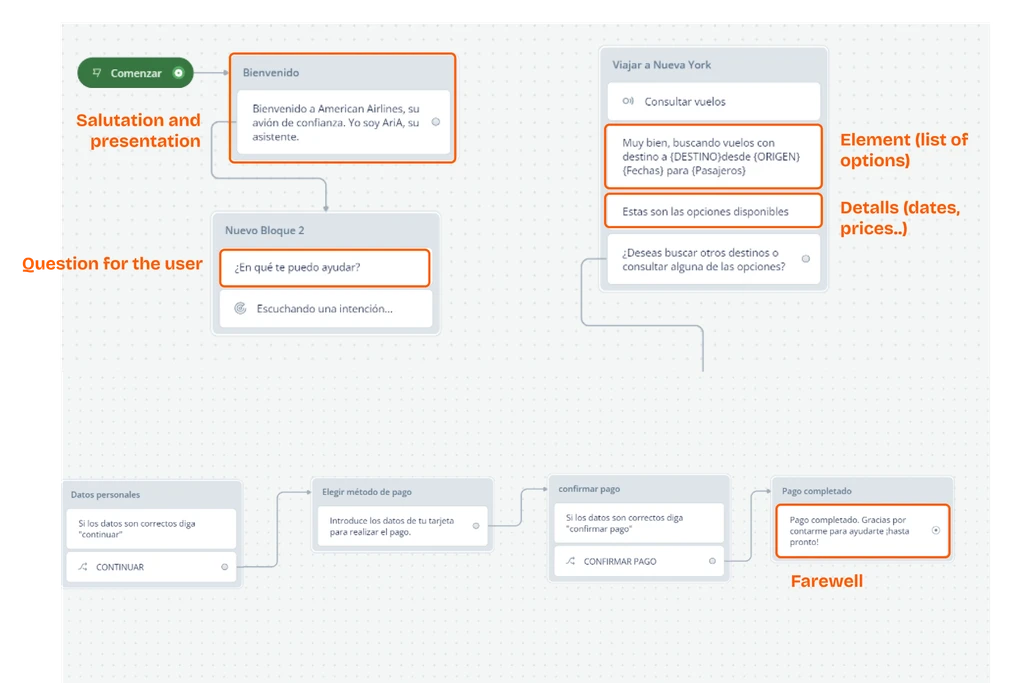Click the output port on the CONTINUAR step
Image resolution: width=1024 pixels, height=683 pixels.
[x=225, y=567]
